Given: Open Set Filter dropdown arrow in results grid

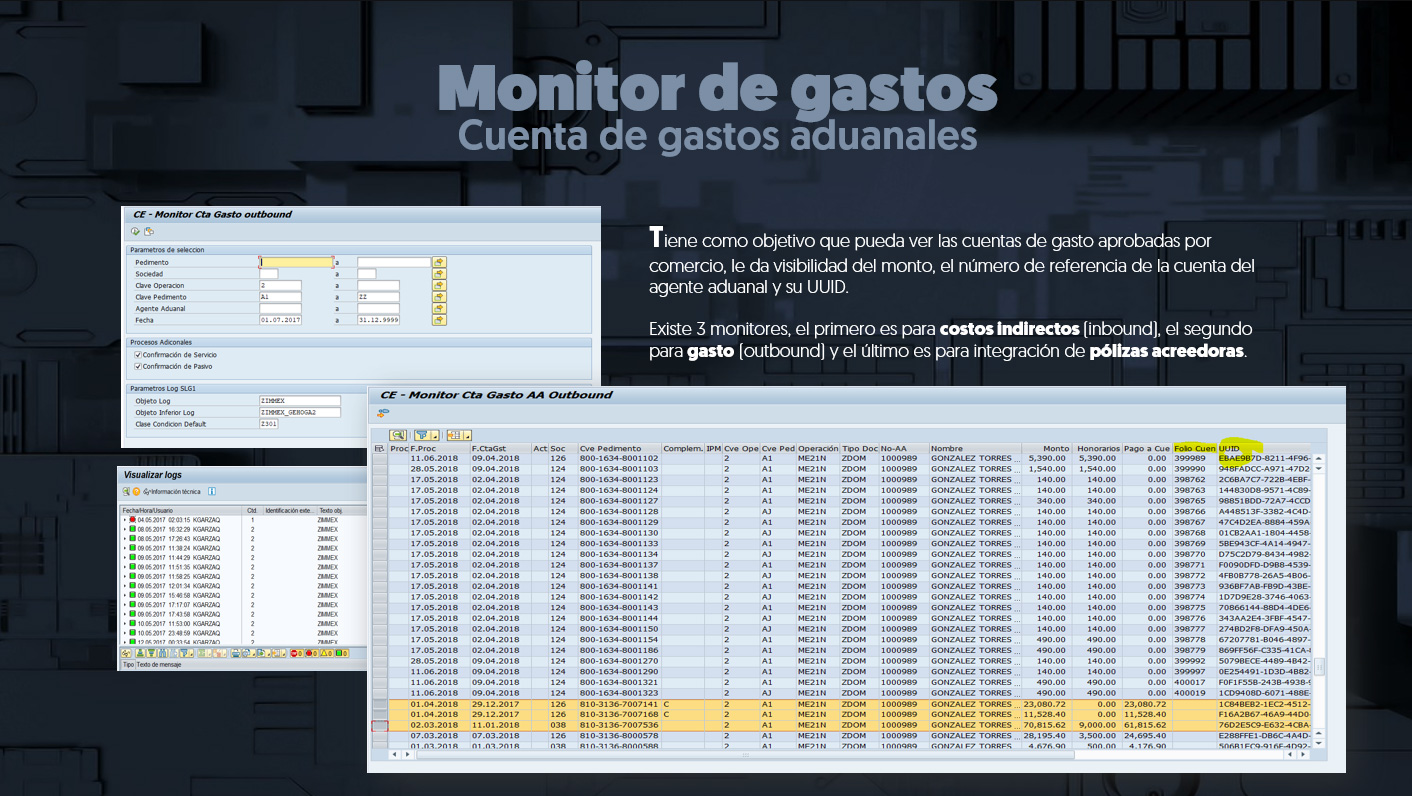Looking at the screenshot, I should (x=436, y=436).
